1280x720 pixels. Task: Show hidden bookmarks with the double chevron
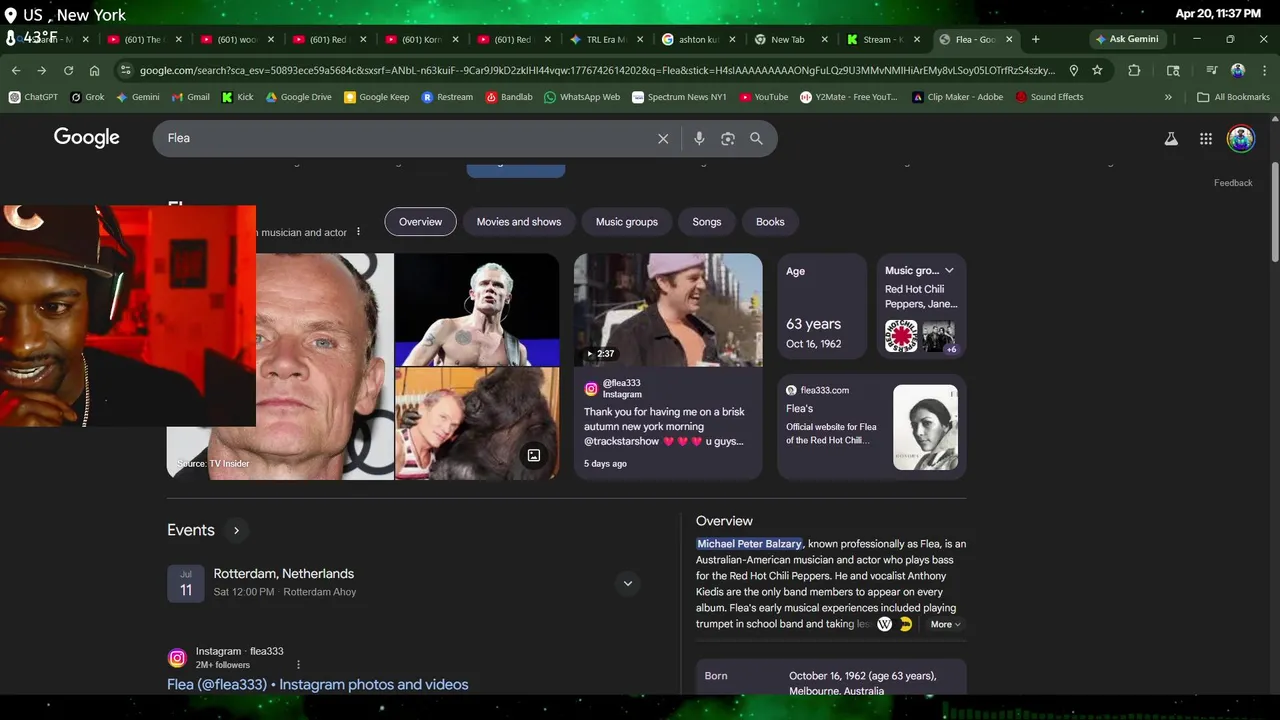[1168, 97]
